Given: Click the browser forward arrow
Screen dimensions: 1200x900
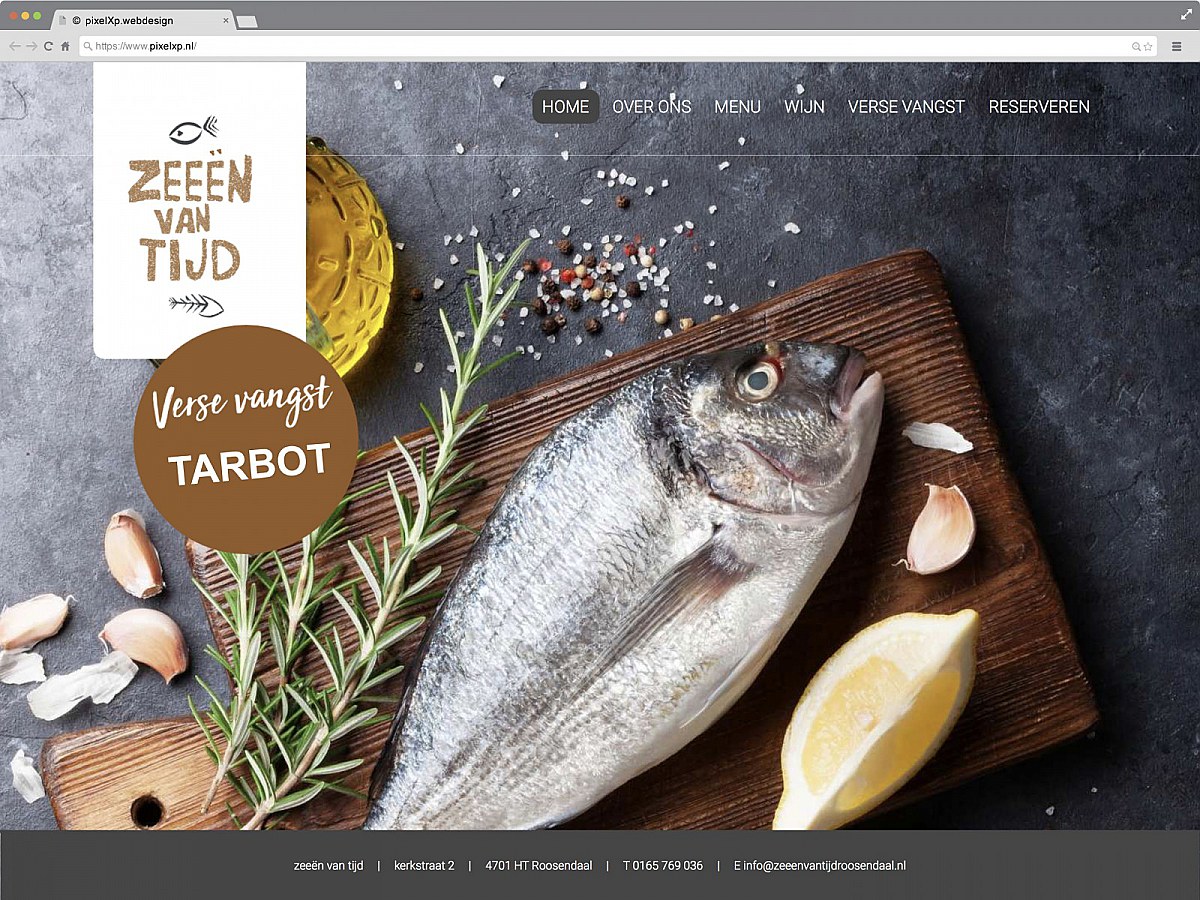Looking at the screenshot, I should click(x=33, y=46).
